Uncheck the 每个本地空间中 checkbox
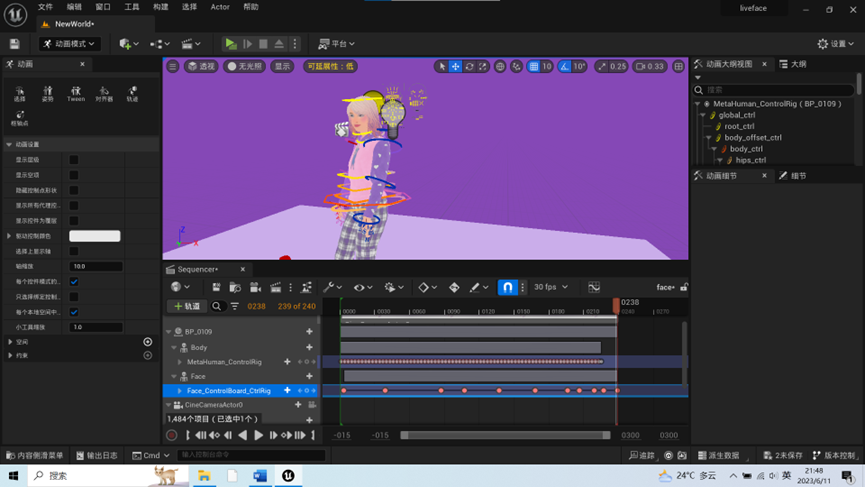This screenshot has height=487, width=865. (73, 312)
